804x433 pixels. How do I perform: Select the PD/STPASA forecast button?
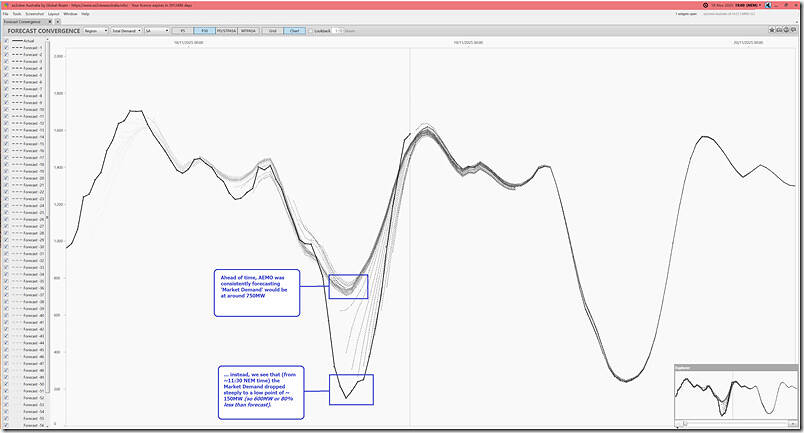pyautogui.click(x=226, y=31)
